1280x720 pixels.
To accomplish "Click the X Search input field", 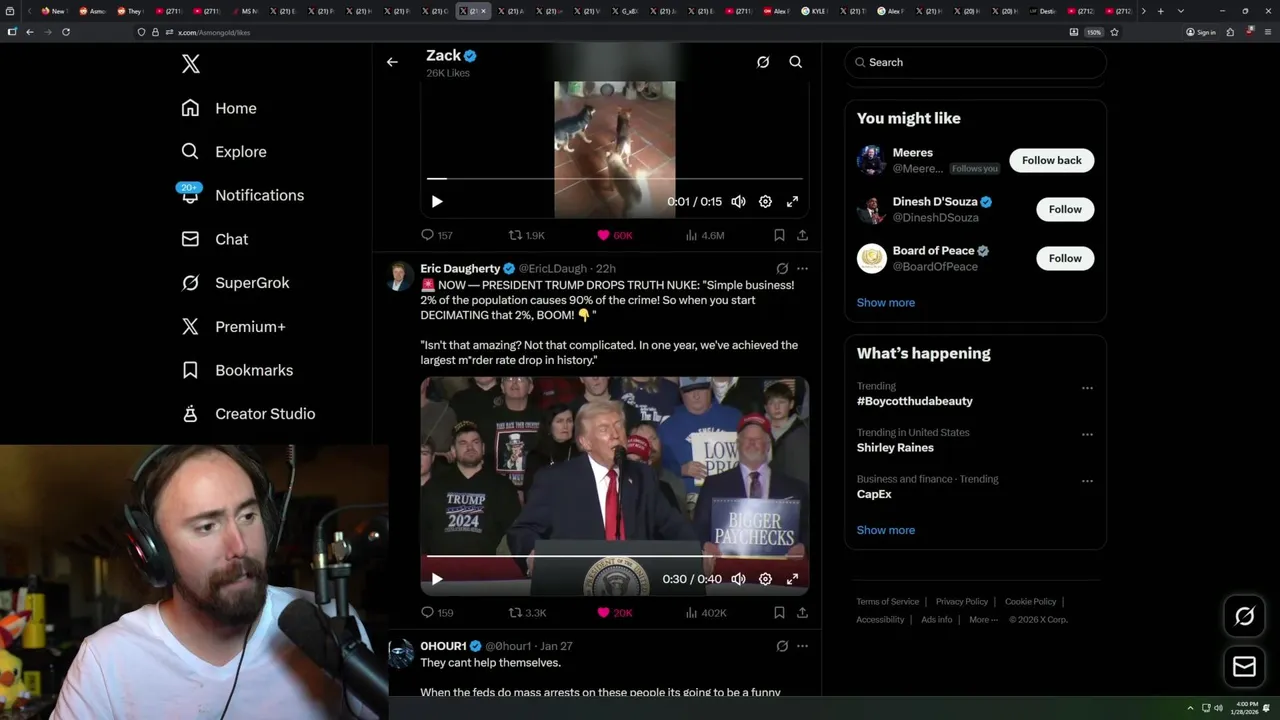I will [x=975, y=62].
